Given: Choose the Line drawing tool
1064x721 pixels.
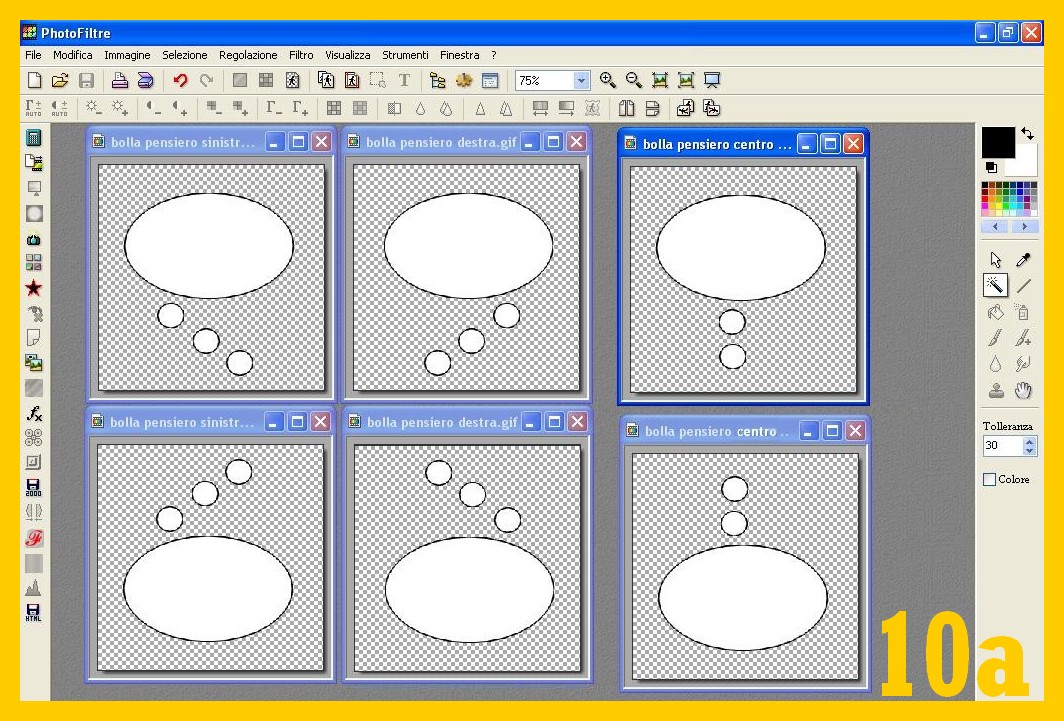Looking at the screenshot, I should [1023, 286].
